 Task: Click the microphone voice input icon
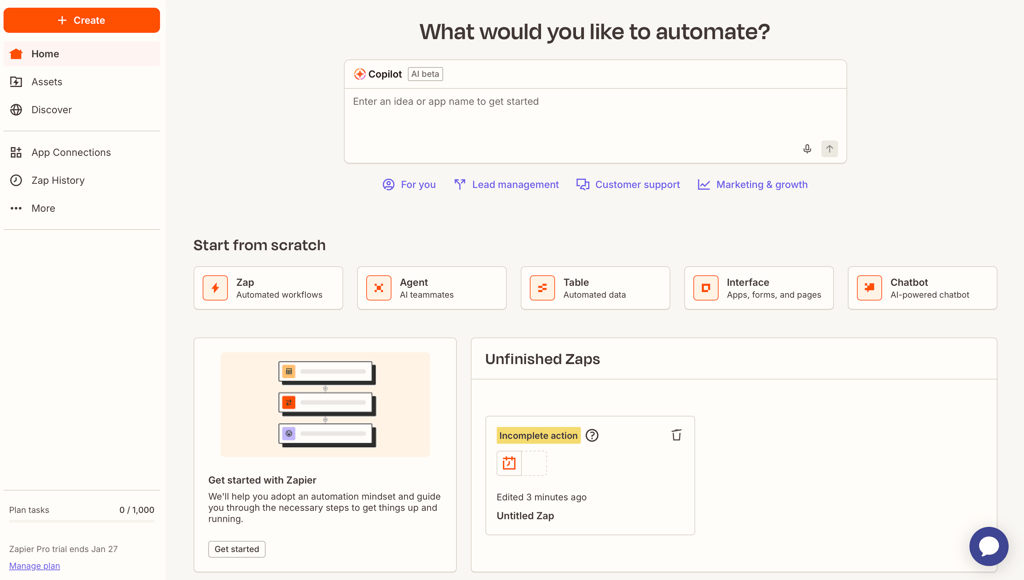[x=807, y=149]
